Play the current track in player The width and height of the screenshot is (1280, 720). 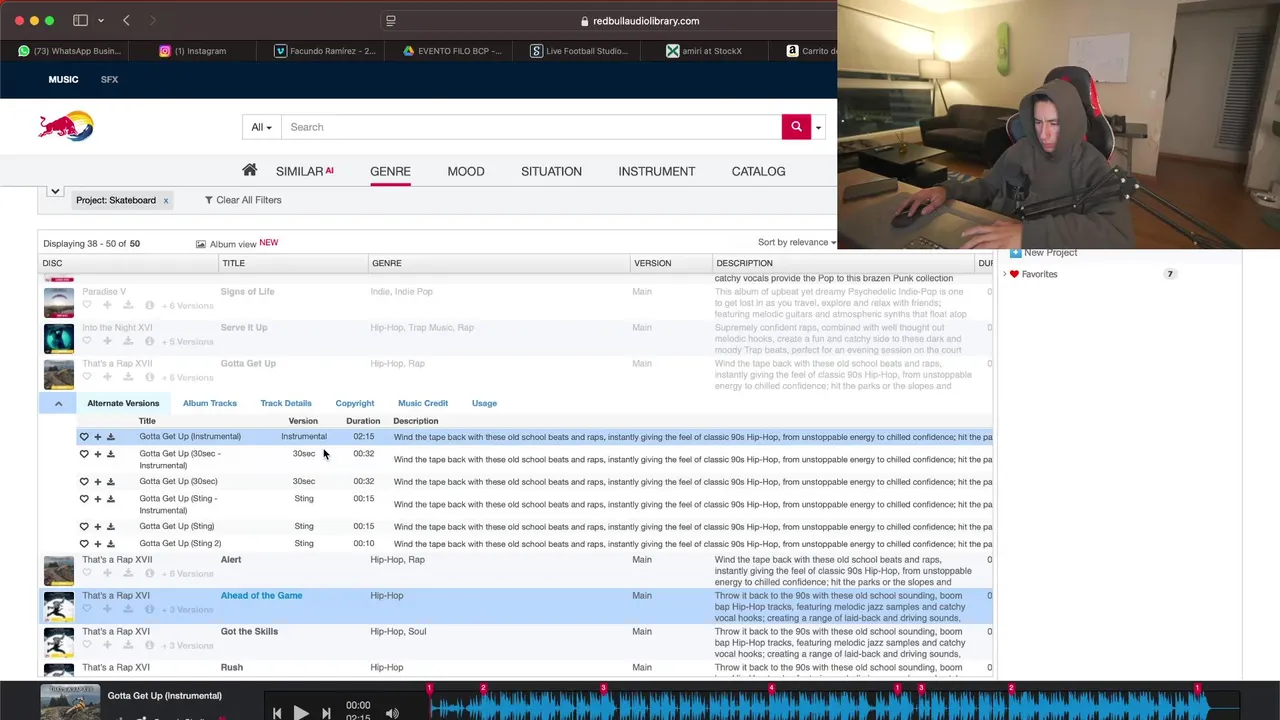pyautogui.click(x=300, y=713)
